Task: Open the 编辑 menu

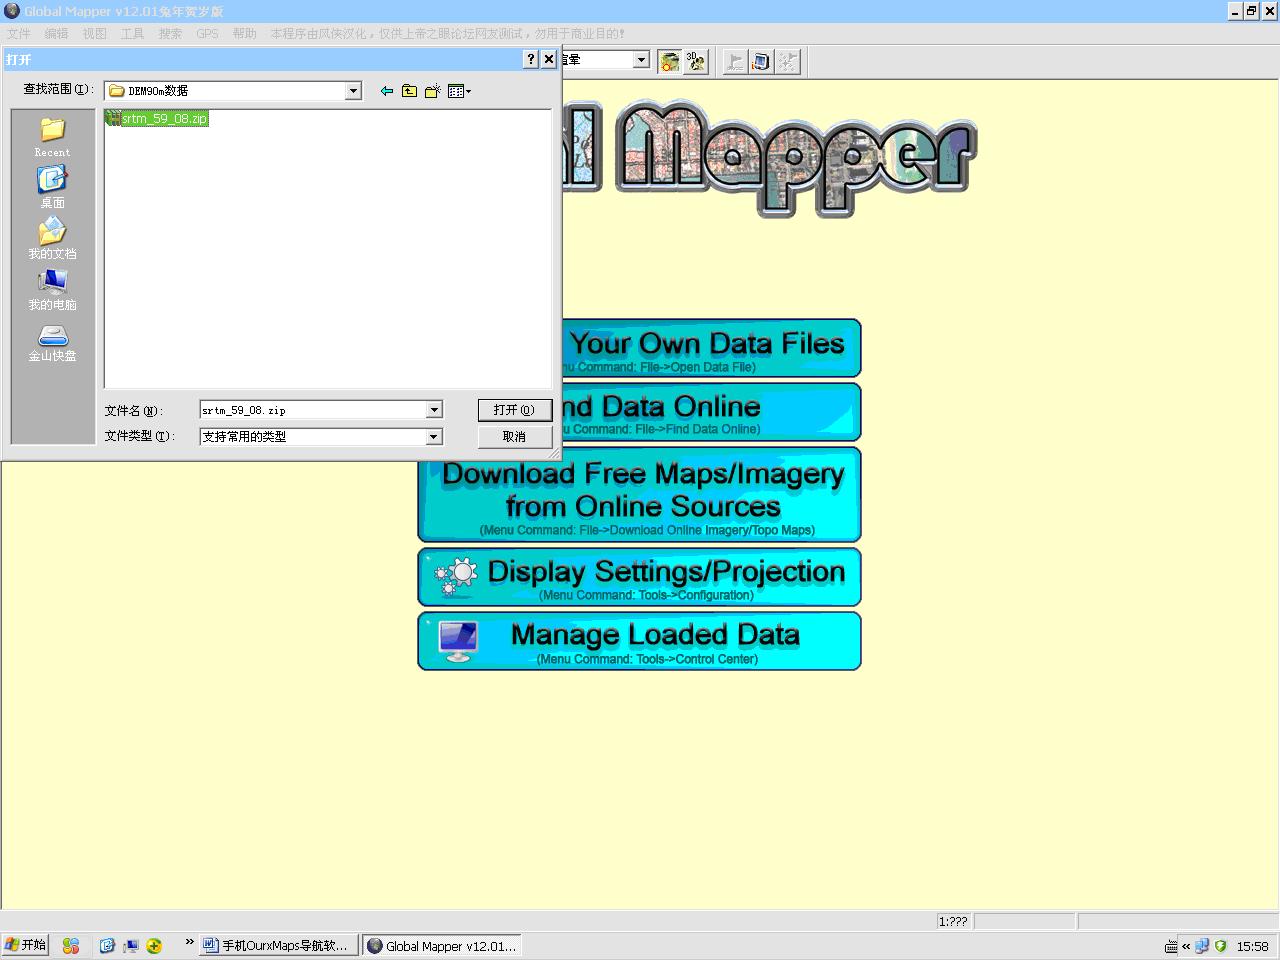Action: [56, 33]
